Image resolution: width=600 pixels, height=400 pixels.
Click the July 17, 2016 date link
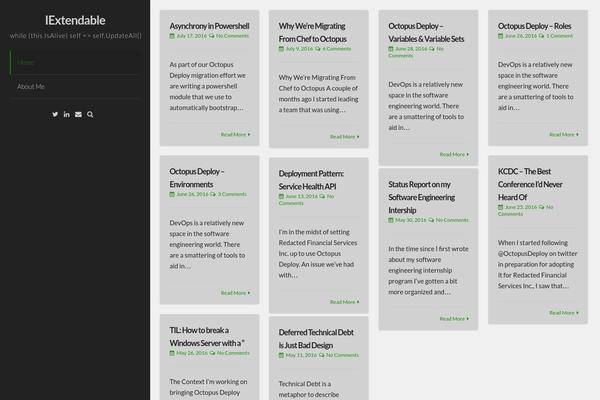click(191, 36)
